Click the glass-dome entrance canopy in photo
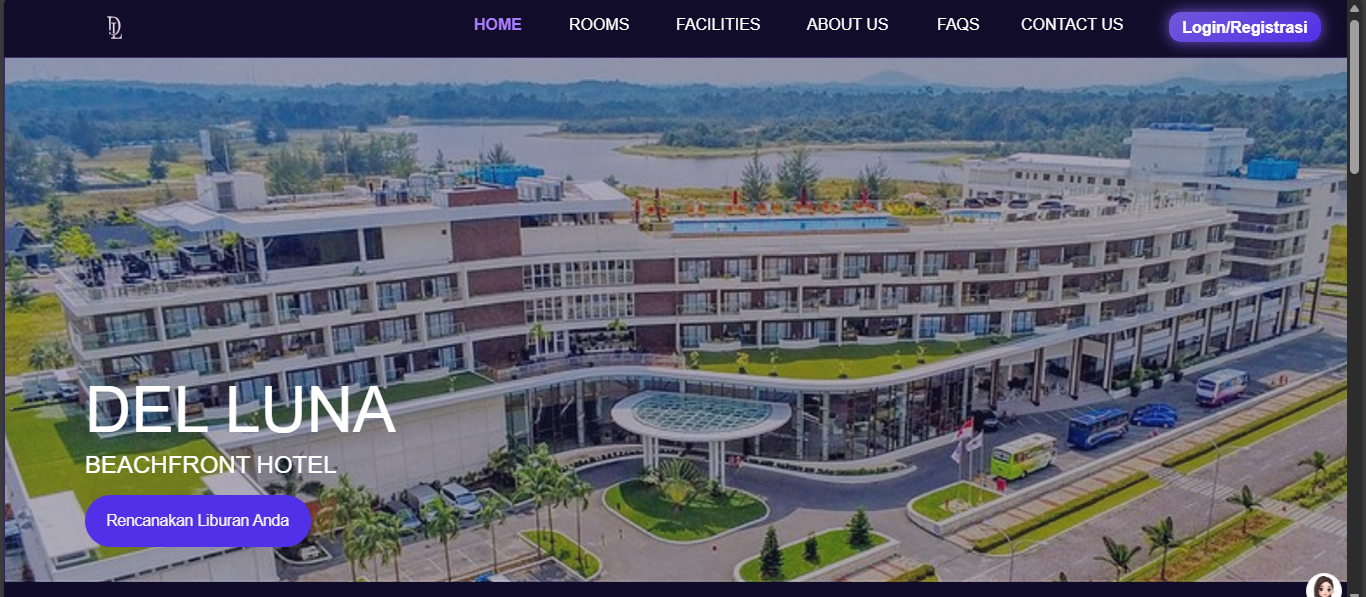 coord(701,414)
